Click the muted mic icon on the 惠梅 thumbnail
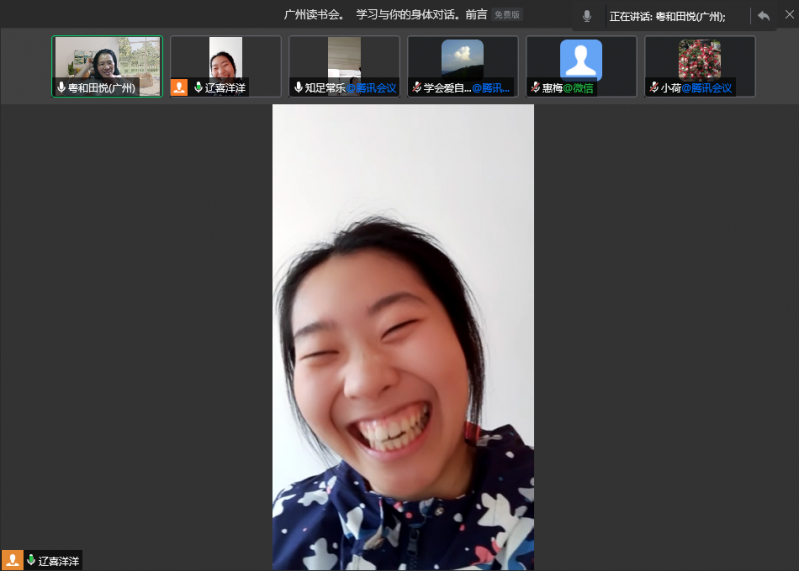This screenshot has height=571, width=799. [536, 88]
